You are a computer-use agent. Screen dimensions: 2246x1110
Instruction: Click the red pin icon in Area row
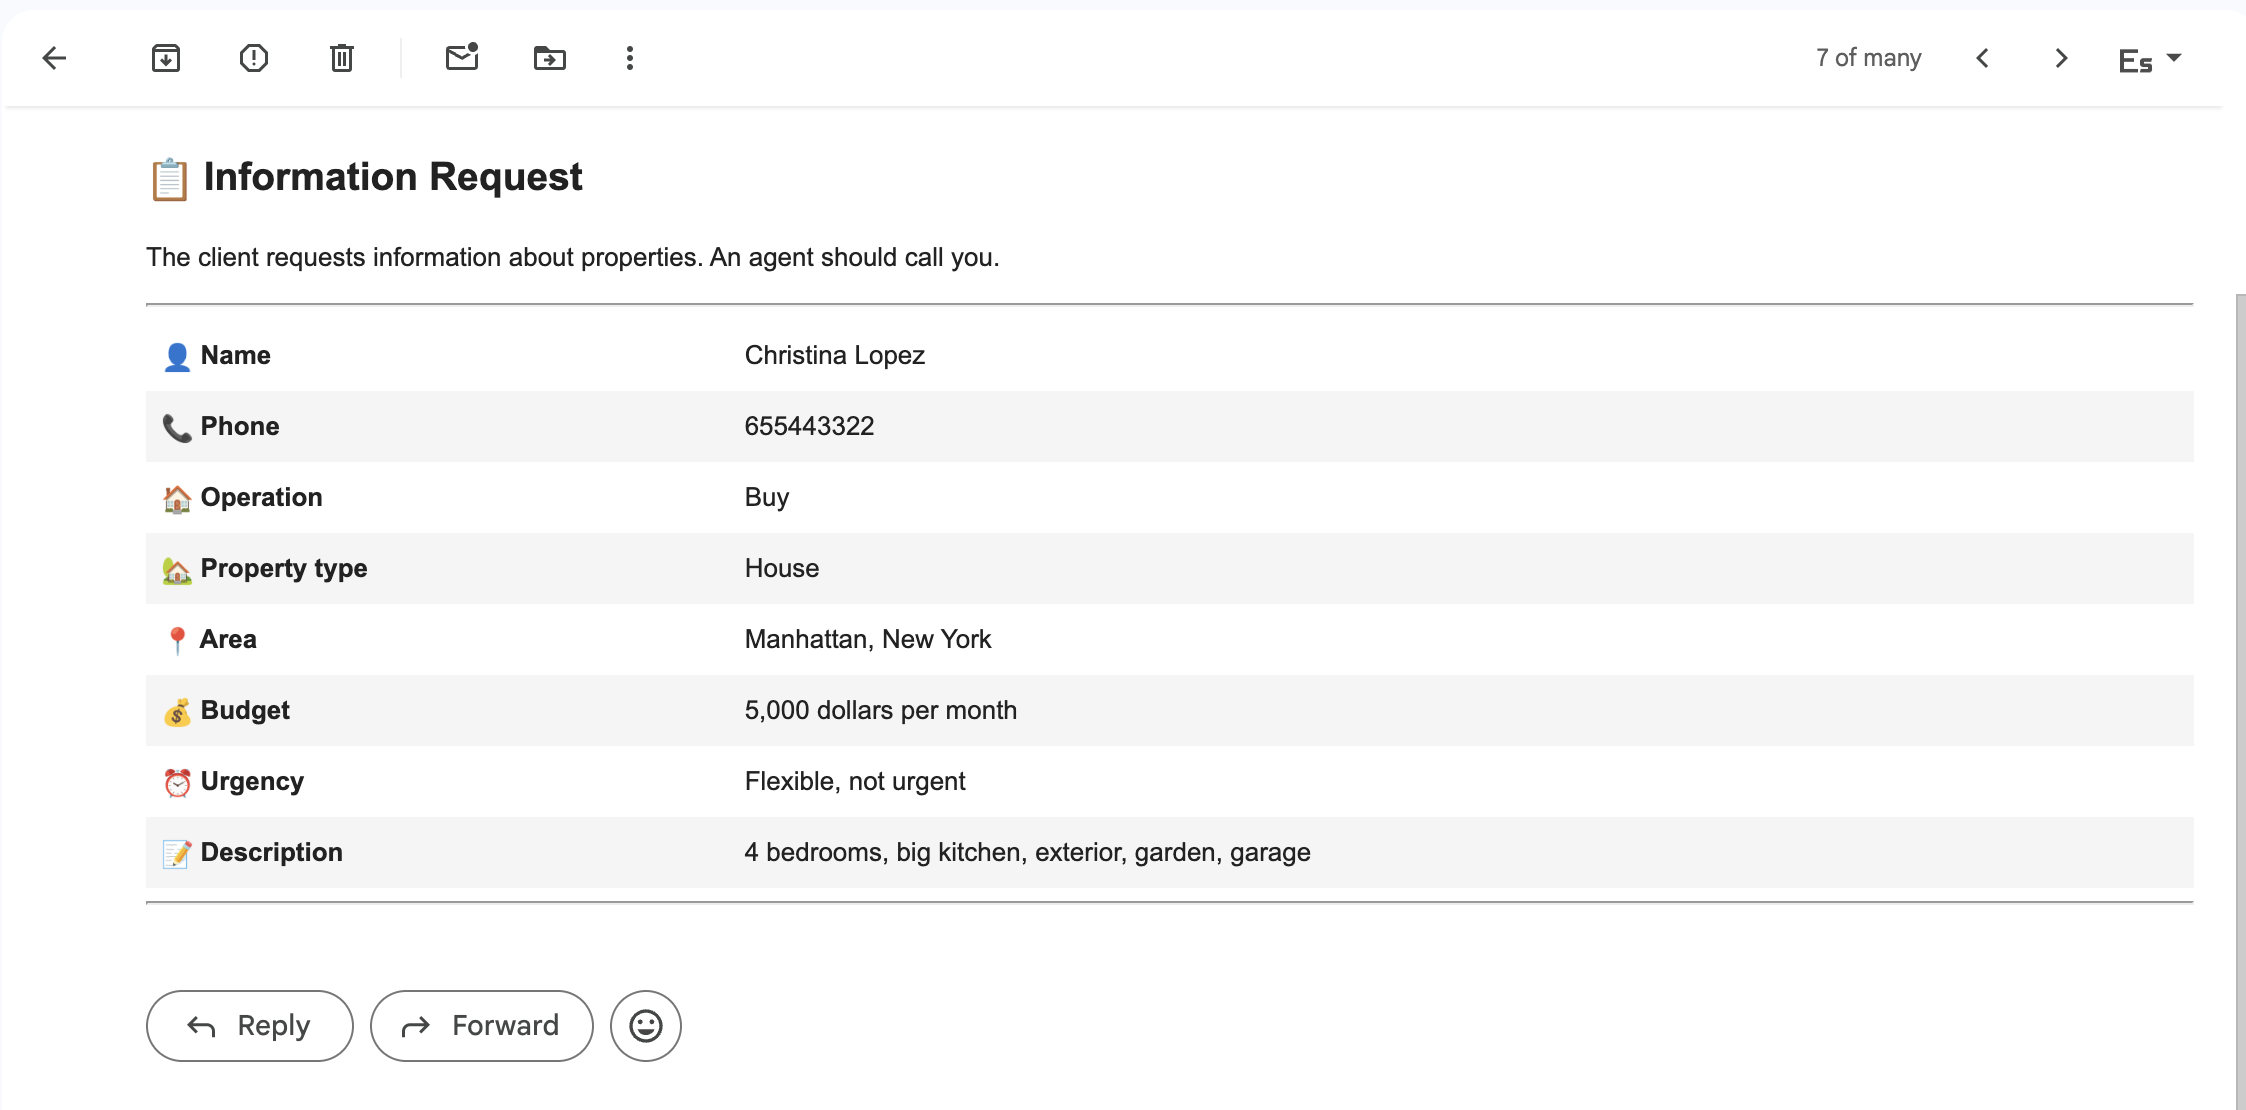pyautogui.click(x=177, y=641)
